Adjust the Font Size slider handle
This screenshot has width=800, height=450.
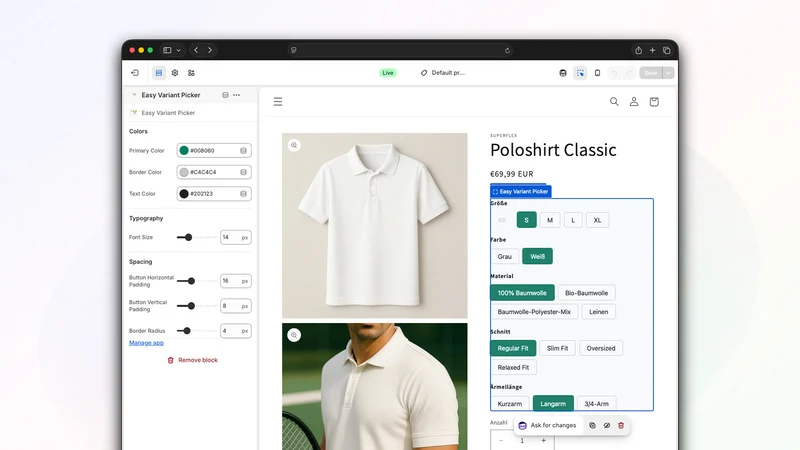click(x=188, y=237)
